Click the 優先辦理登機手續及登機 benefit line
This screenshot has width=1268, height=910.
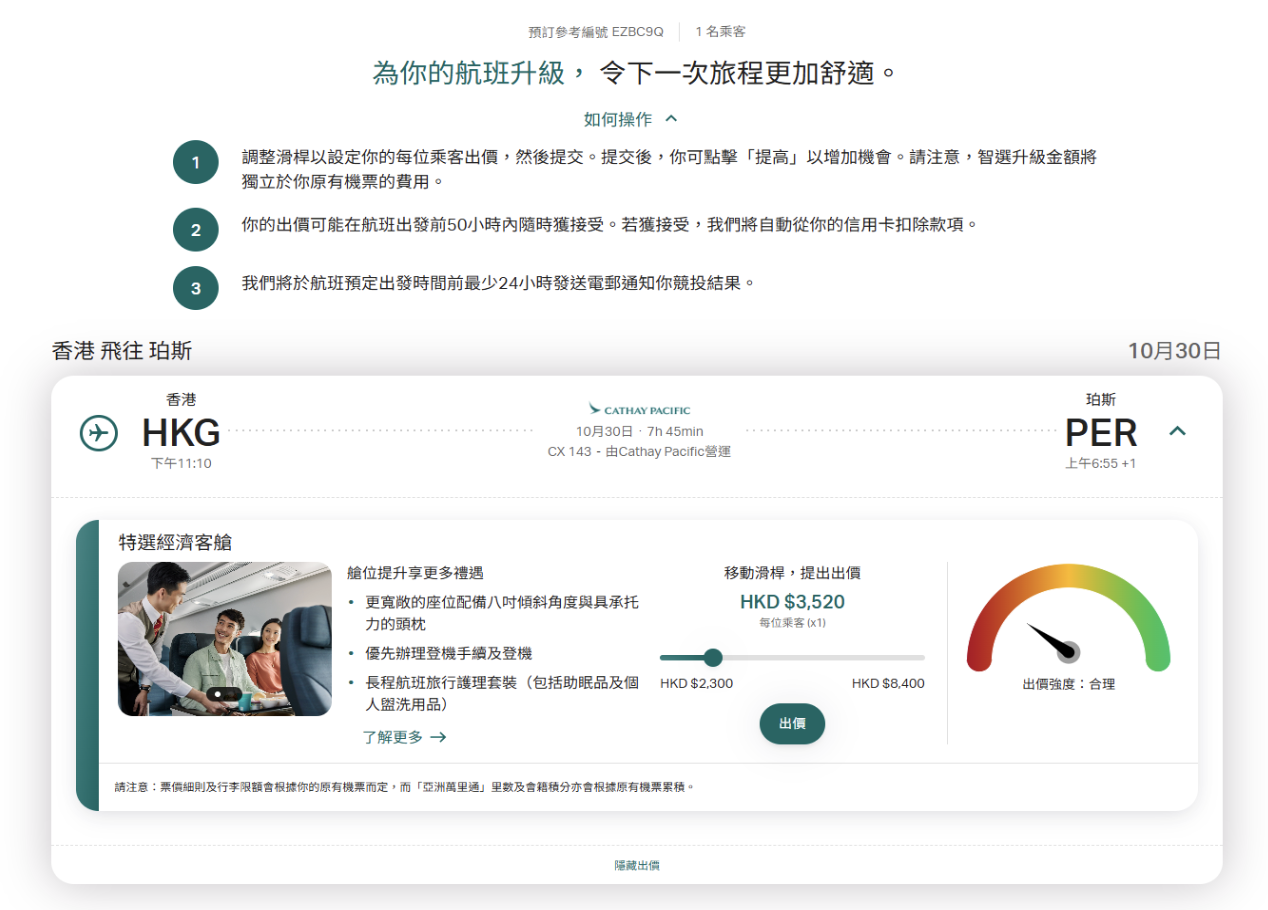pyautogui.click(x=449, y=653)
